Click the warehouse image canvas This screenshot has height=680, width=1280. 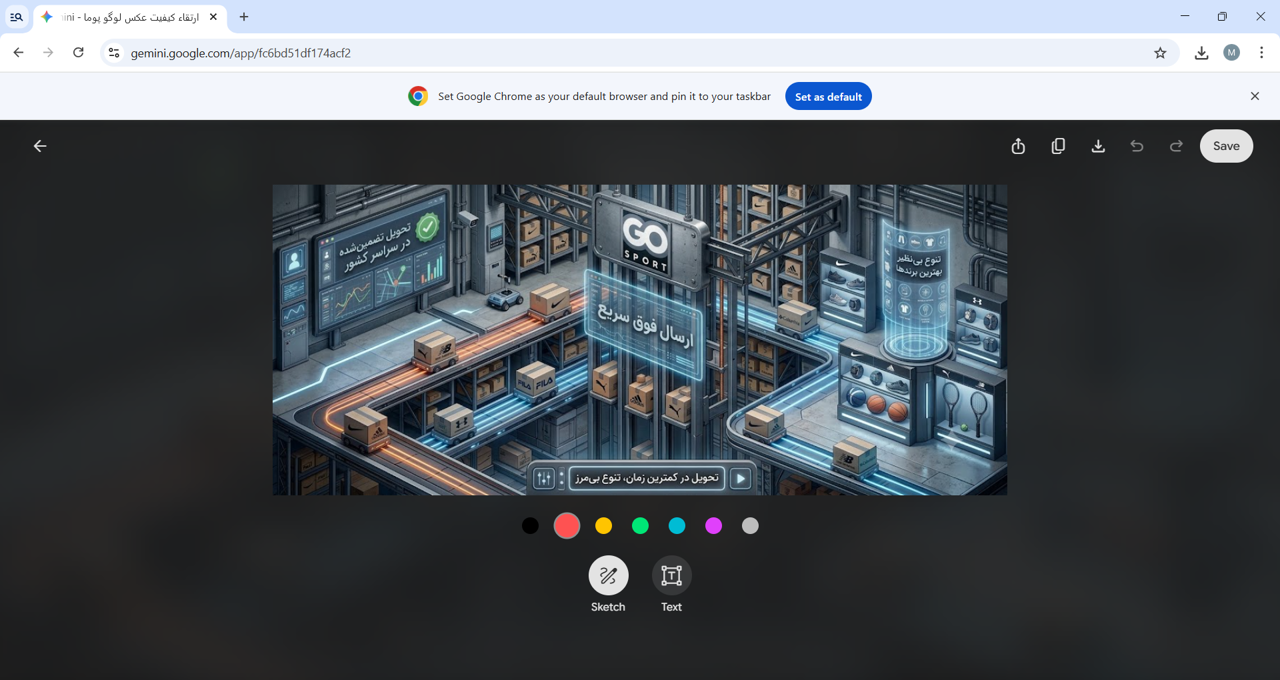[640, 340]
